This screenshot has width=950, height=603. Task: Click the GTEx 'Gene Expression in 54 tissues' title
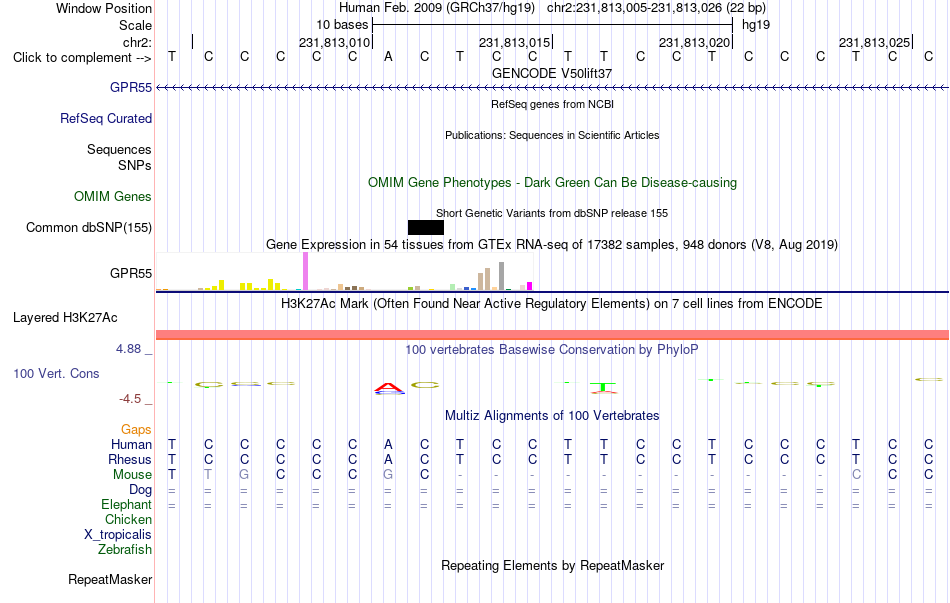[x=552, y=245]
